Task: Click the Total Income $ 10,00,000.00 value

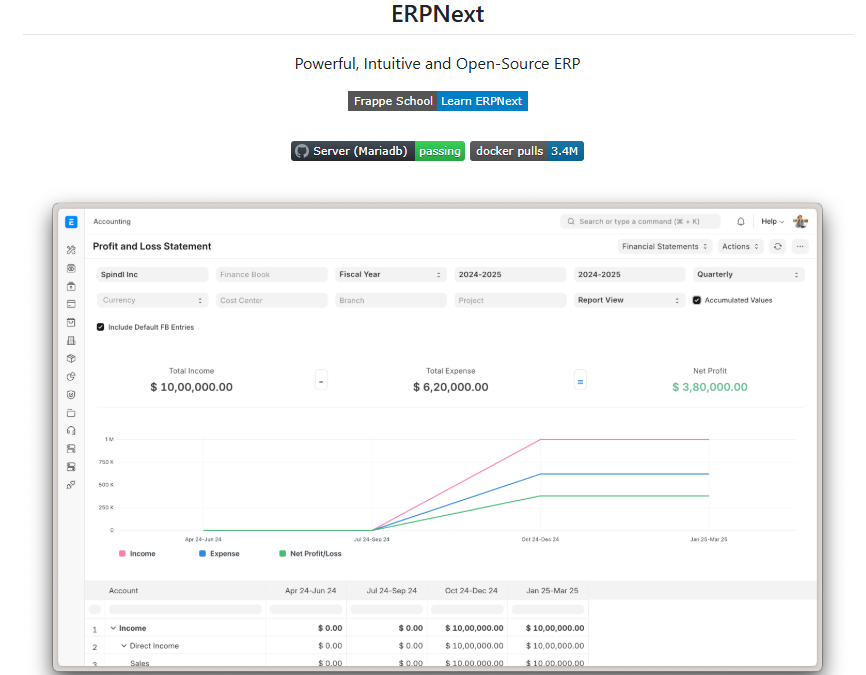Action: tap(191, 387)
